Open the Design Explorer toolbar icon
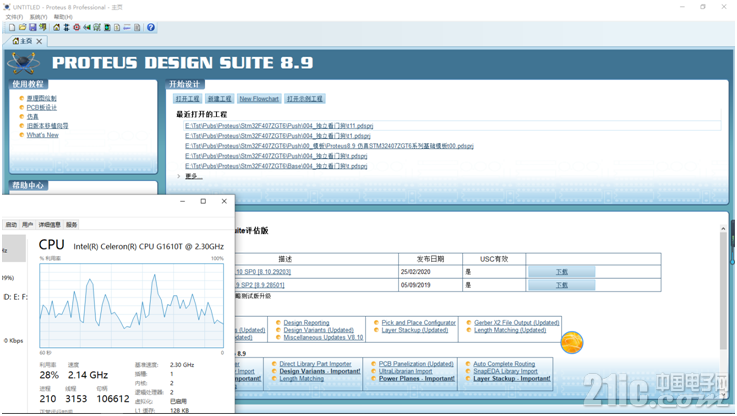The height and width of the screenshot is (416, 737). [x=107, y=27]
